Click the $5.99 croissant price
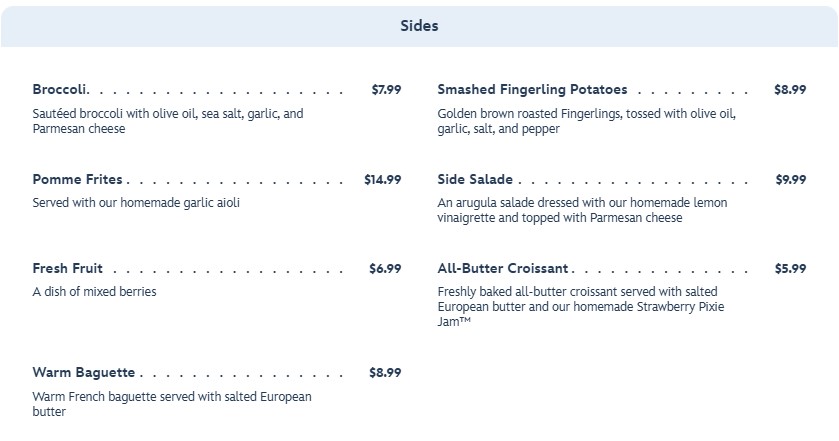Viewport: 839px width, 441px height. click(790, 269)
